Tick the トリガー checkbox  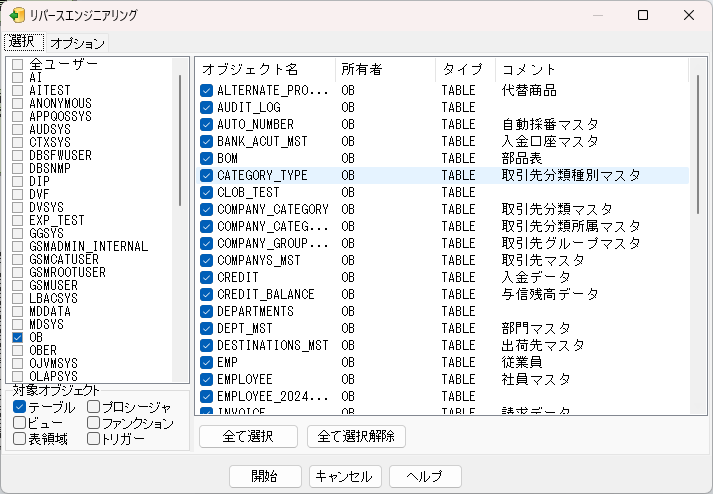[x=93, y=439]
